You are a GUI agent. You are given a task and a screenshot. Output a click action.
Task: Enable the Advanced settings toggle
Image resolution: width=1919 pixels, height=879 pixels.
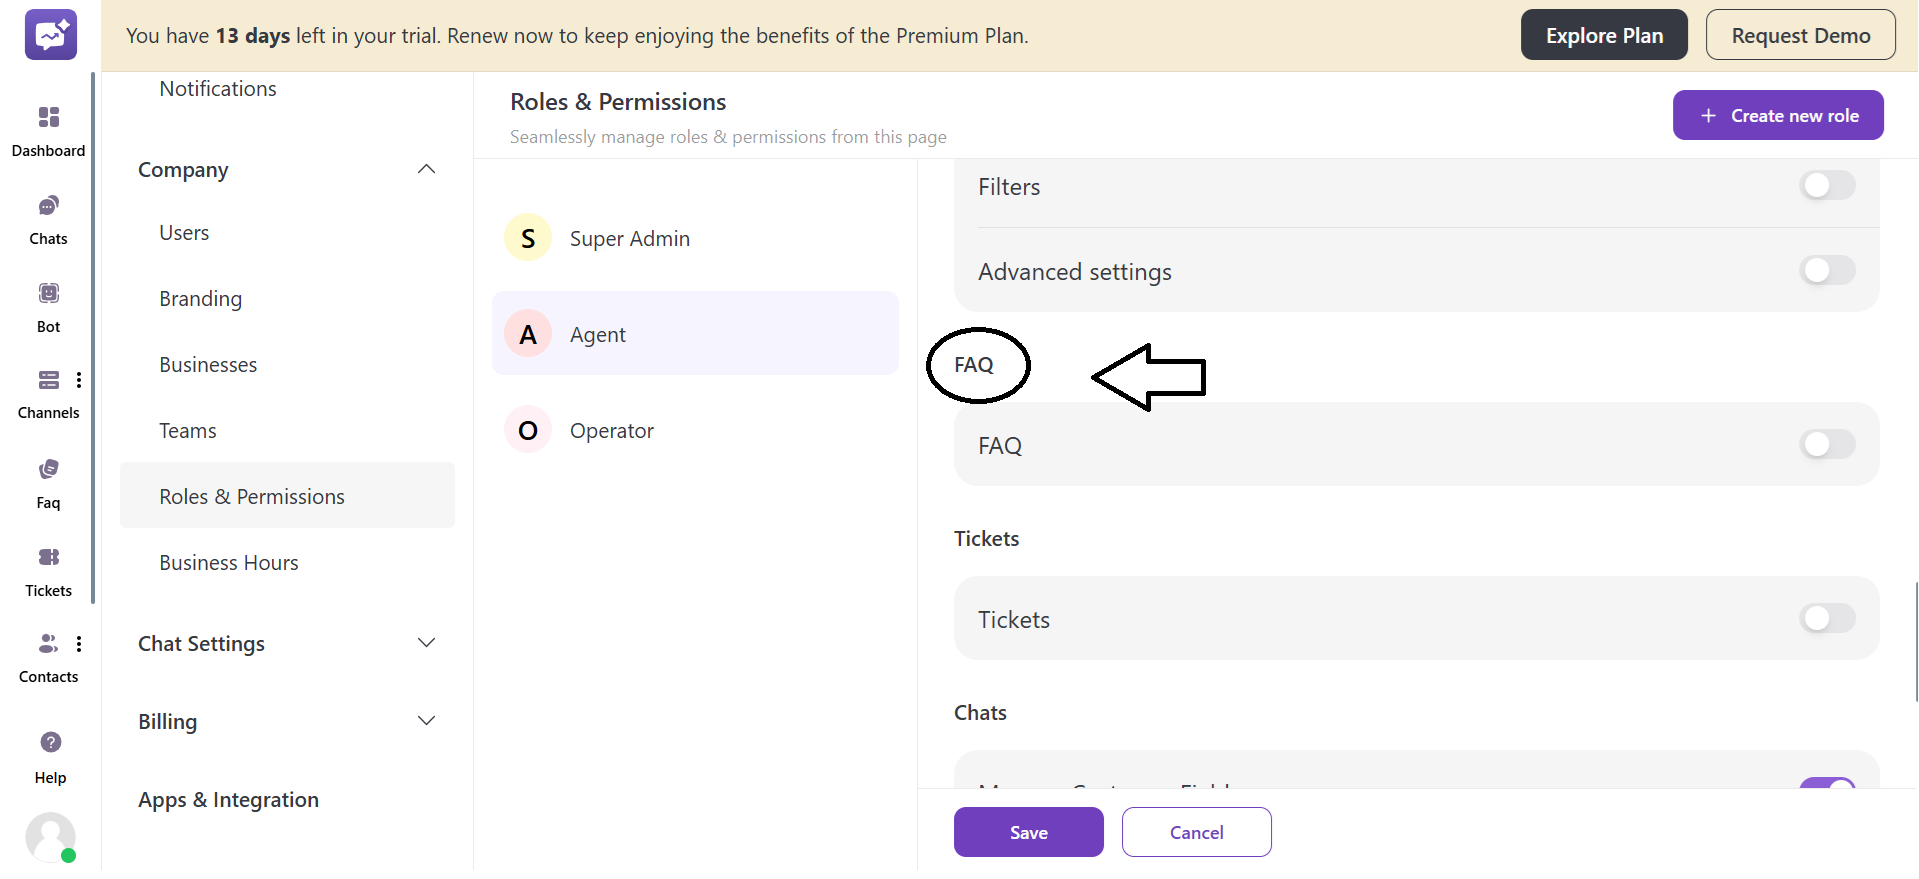point(1826,270)
